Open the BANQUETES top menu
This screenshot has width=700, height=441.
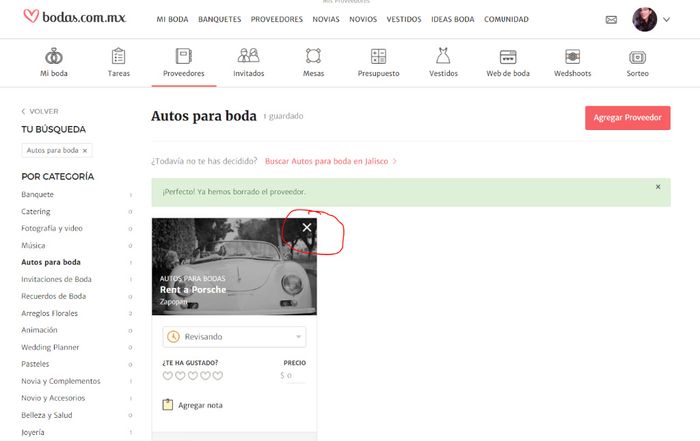tap(220, 19)
